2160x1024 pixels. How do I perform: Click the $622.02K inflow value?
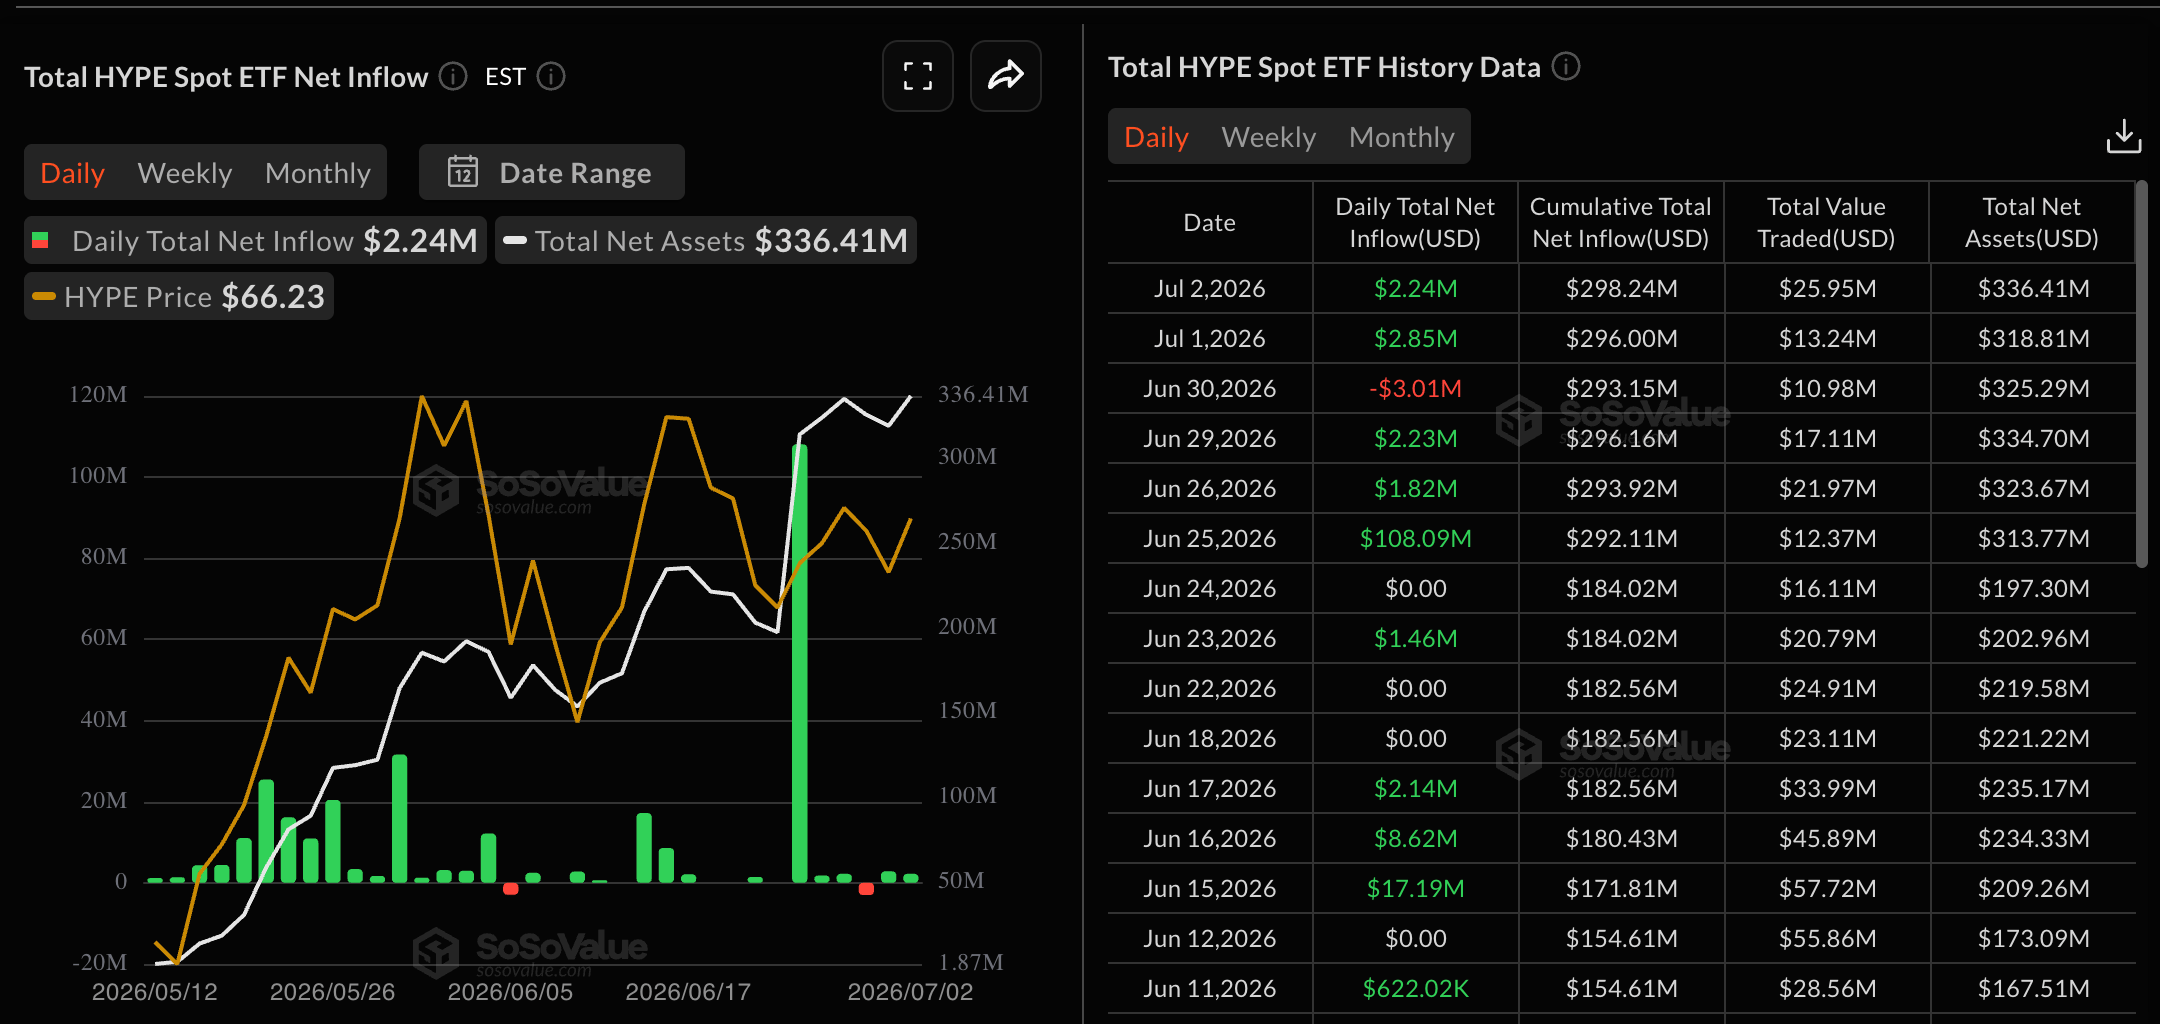(x=1415, y=989)
